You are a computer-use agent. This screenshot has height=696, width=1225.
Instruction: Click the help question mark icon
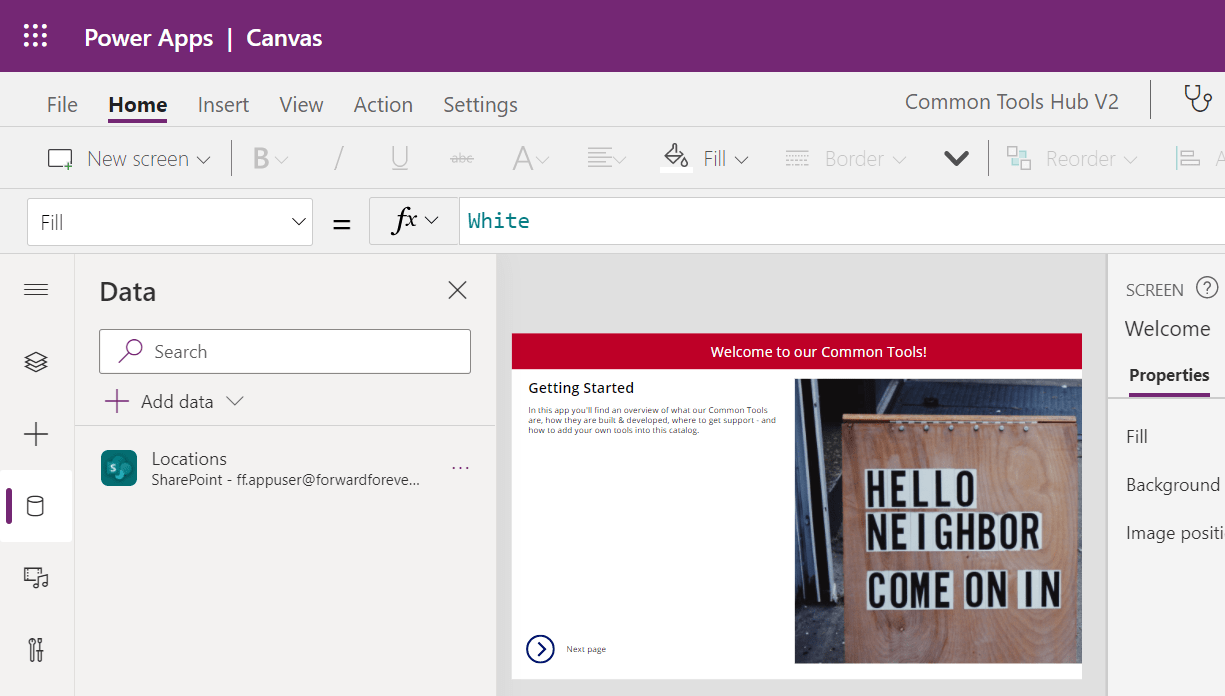click(x=1207, y=289)
